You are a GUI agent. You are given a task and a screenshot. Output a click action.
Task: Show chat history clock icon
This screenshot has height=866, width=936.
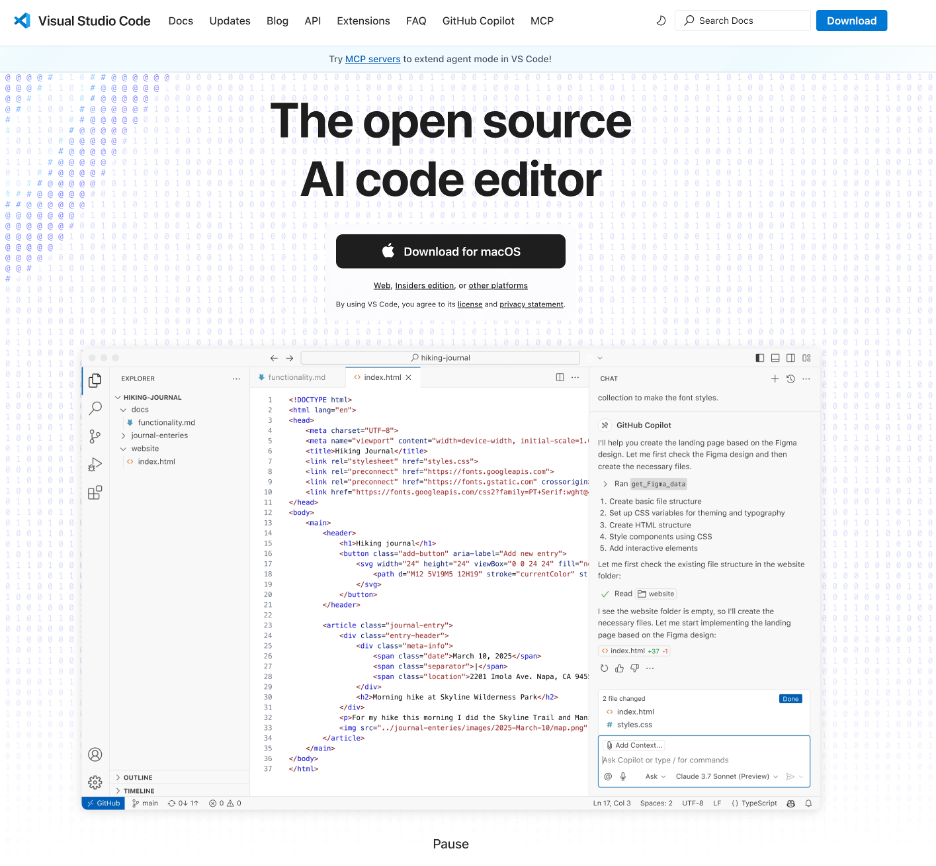click(791, 378)
